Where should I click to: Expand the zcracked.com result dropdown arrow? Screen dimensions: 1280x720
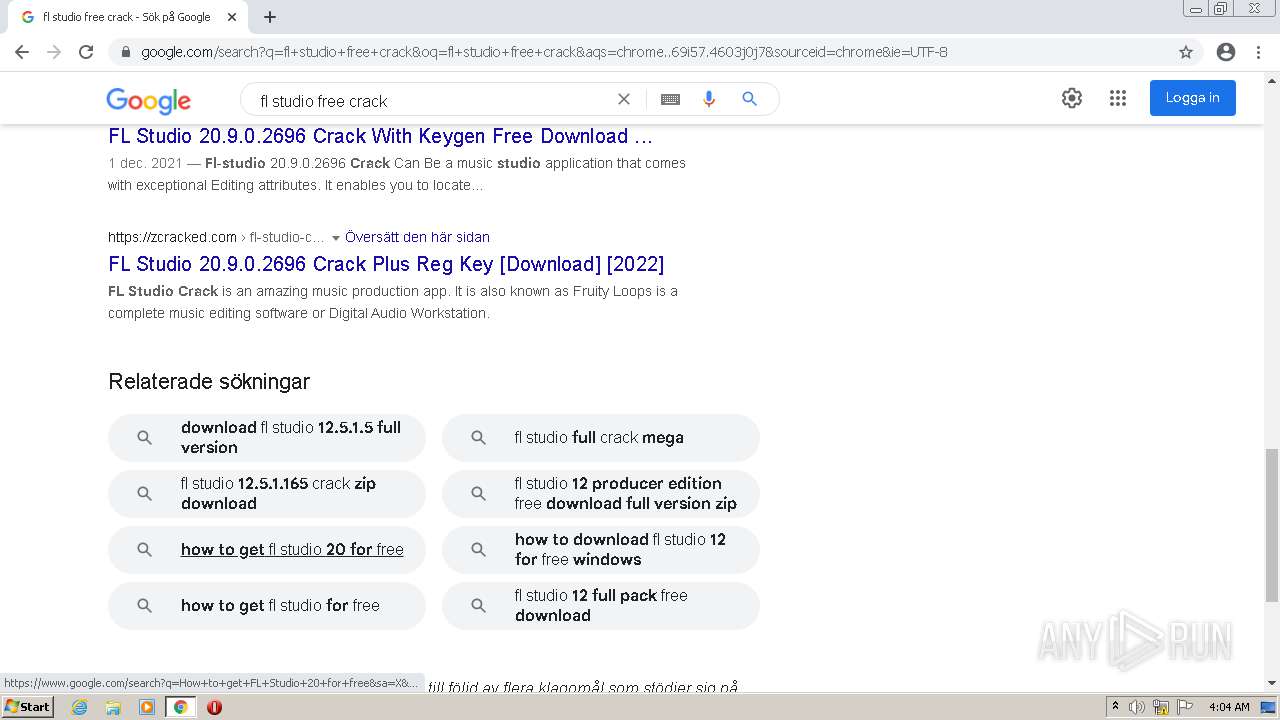tap(336, 238)
